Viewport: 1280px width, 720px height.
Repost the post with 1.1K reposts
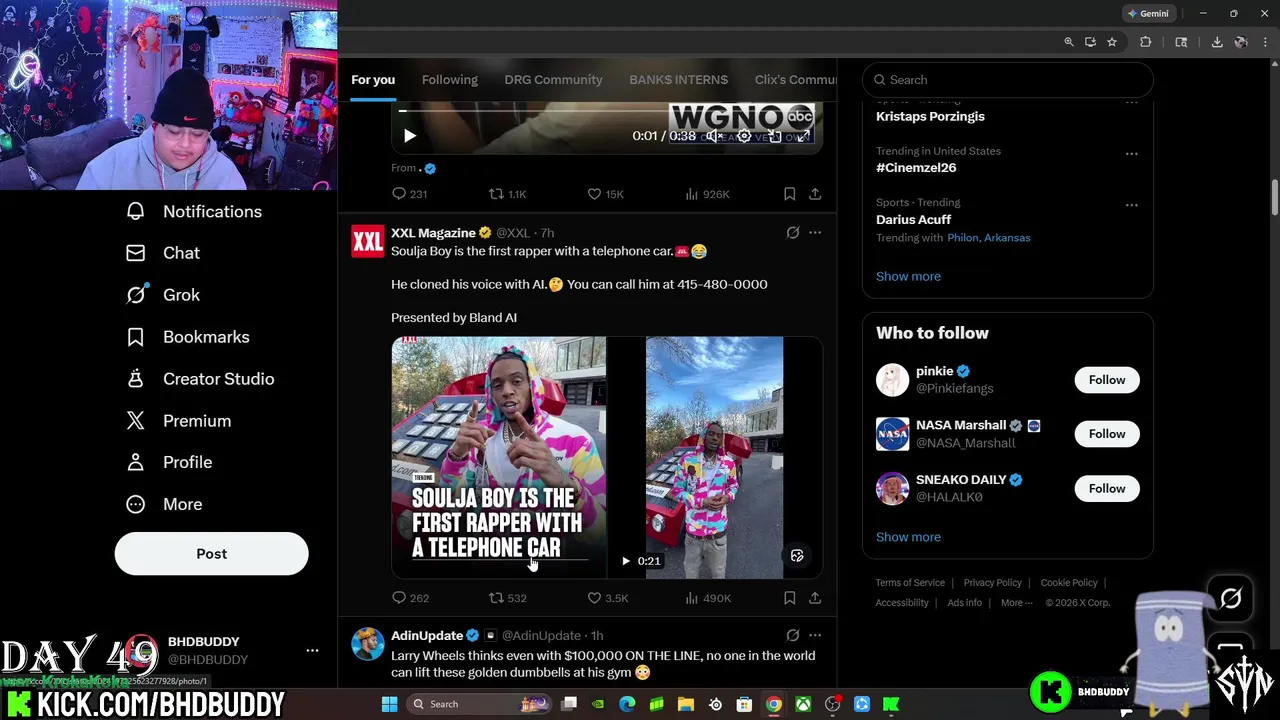coord(507,194)
